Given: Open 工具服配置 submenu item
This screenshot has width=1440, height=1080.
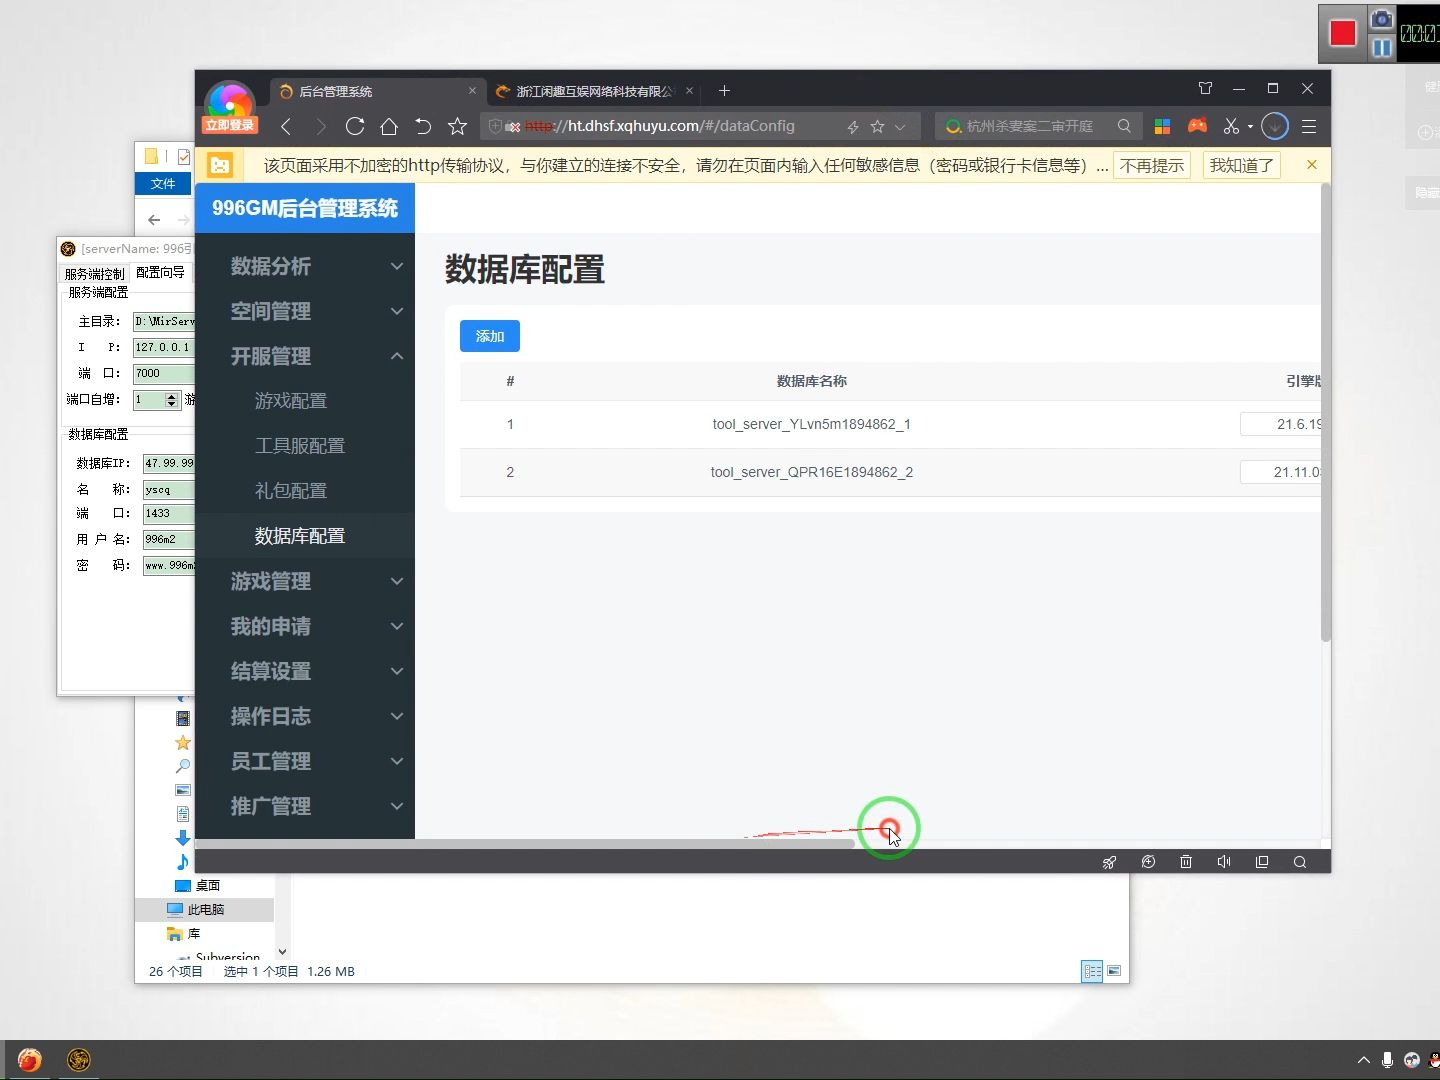Looking at the screenshot, I should pos(305,446).
